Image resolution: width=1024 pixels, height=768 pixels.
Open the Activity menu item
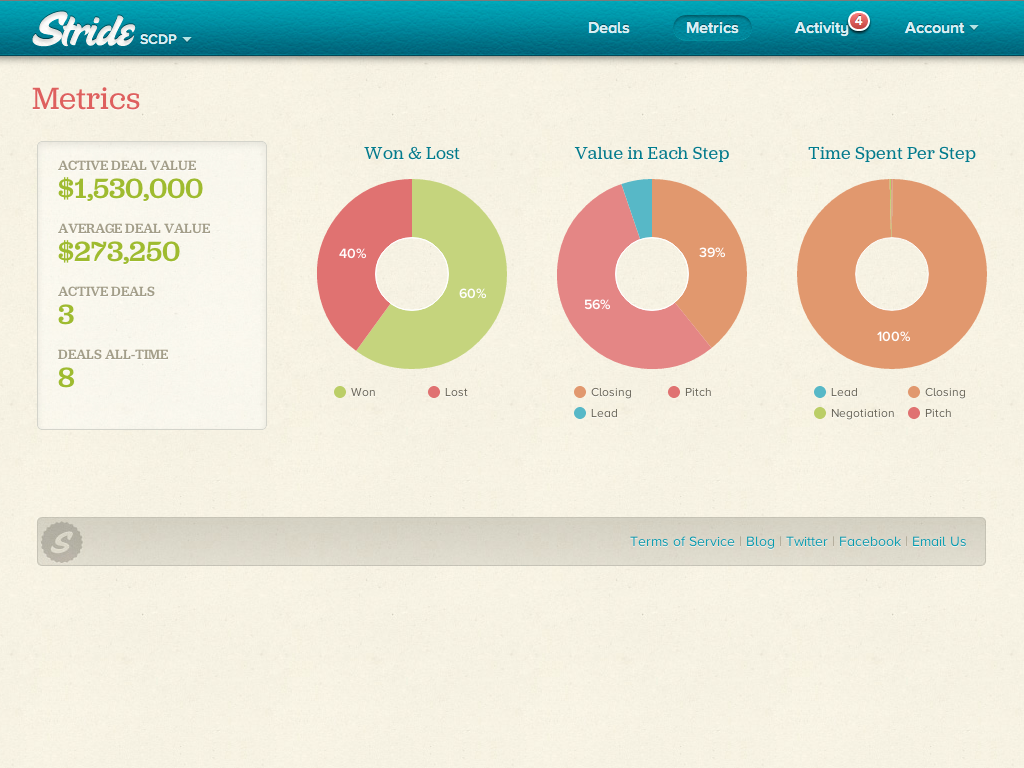(821, 28)
